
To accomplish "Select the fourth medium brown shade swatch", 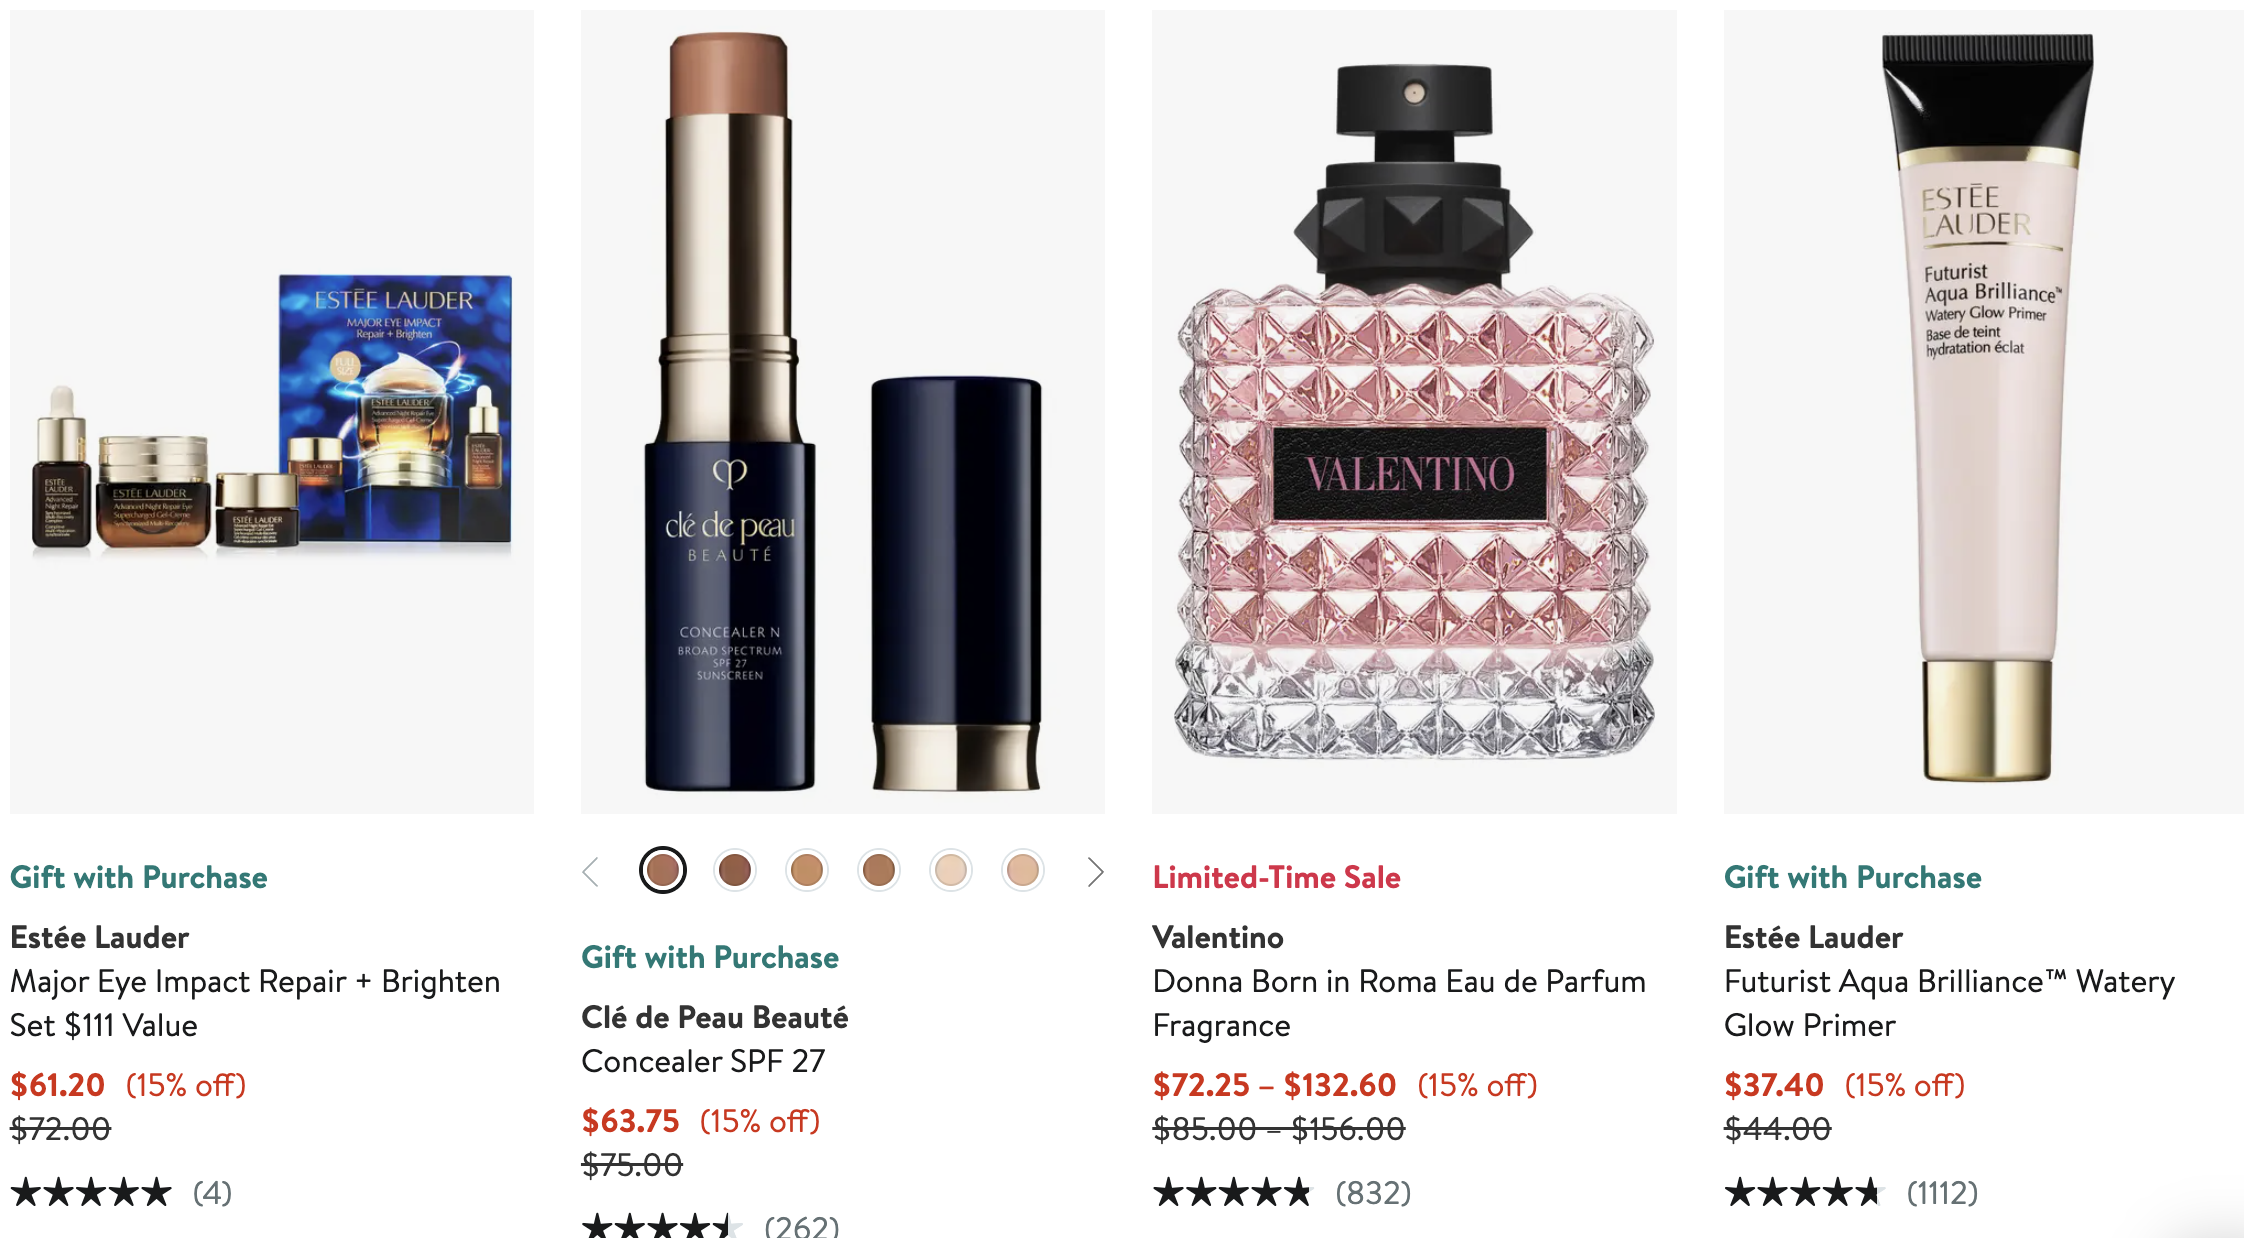I will pos(879,871).
